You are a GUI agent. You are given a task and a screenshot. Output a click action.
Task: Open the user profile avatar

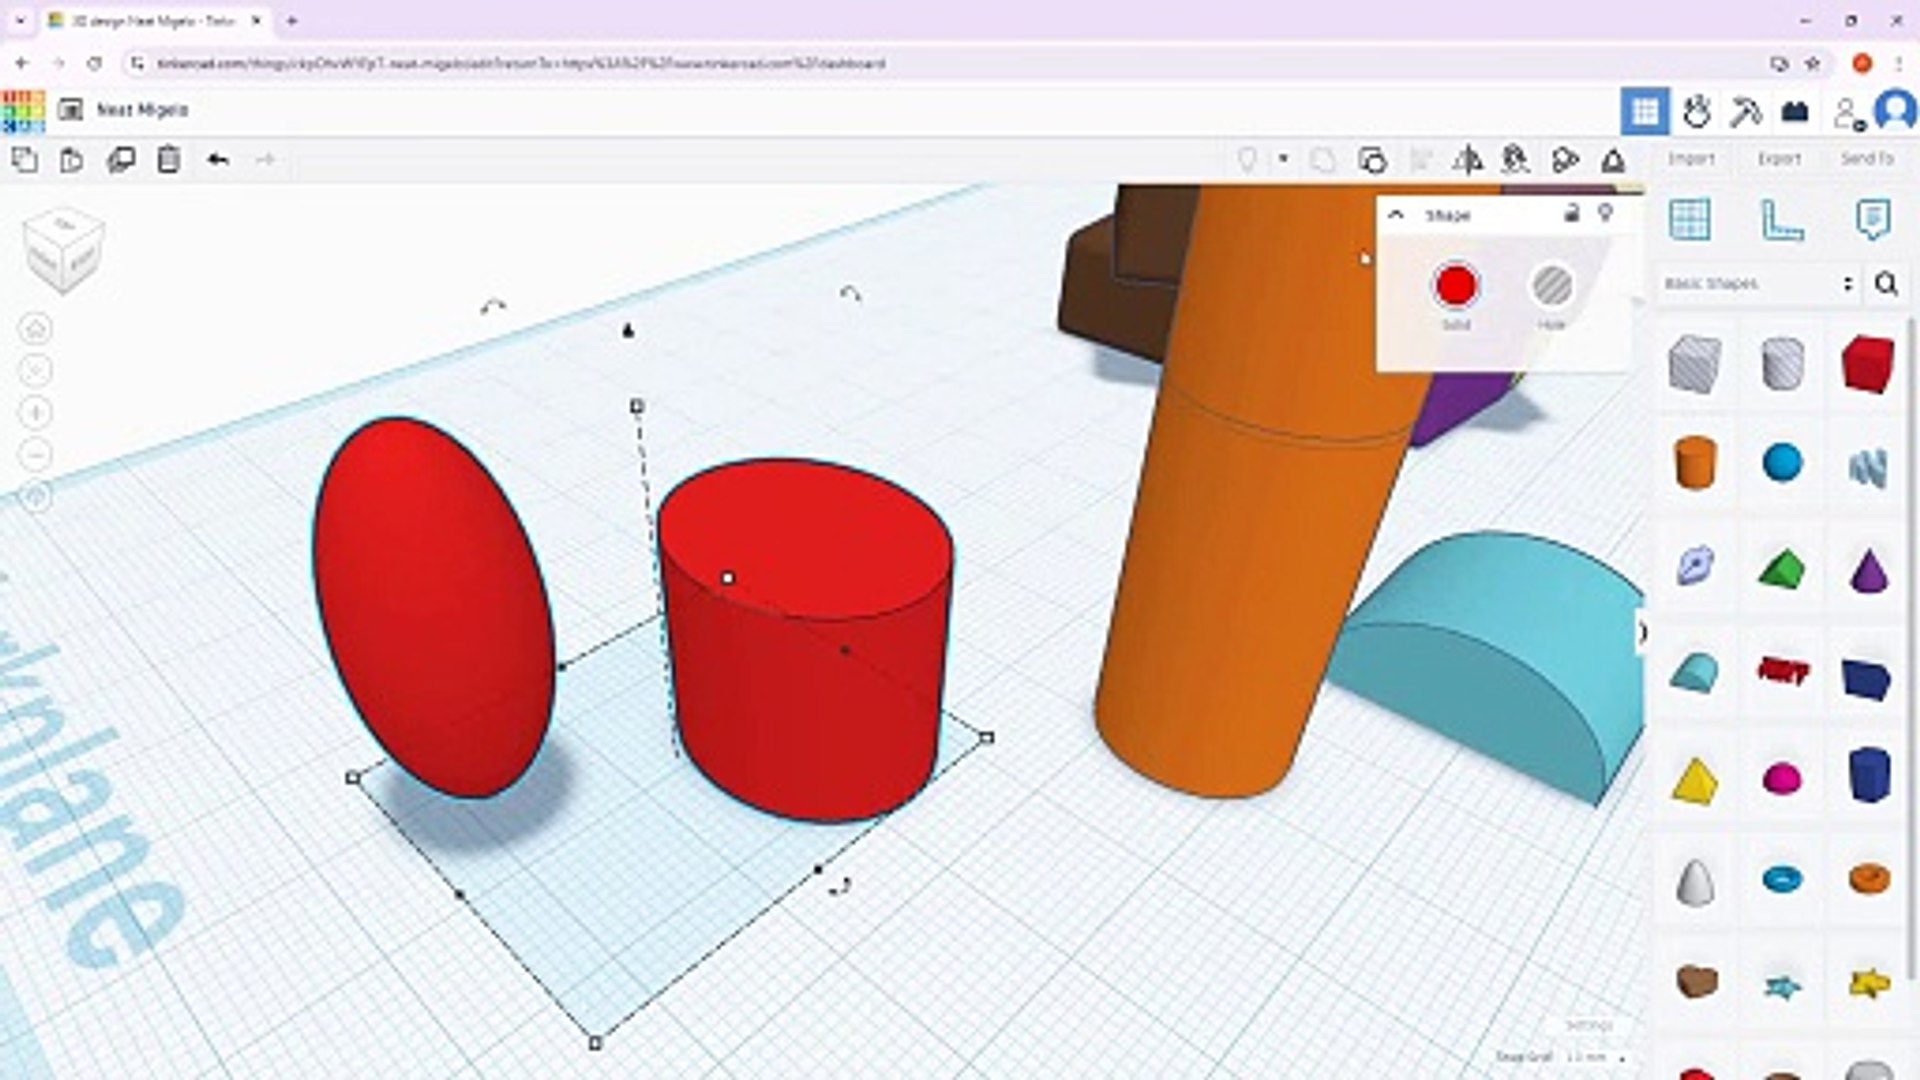tap(1896, 110)
